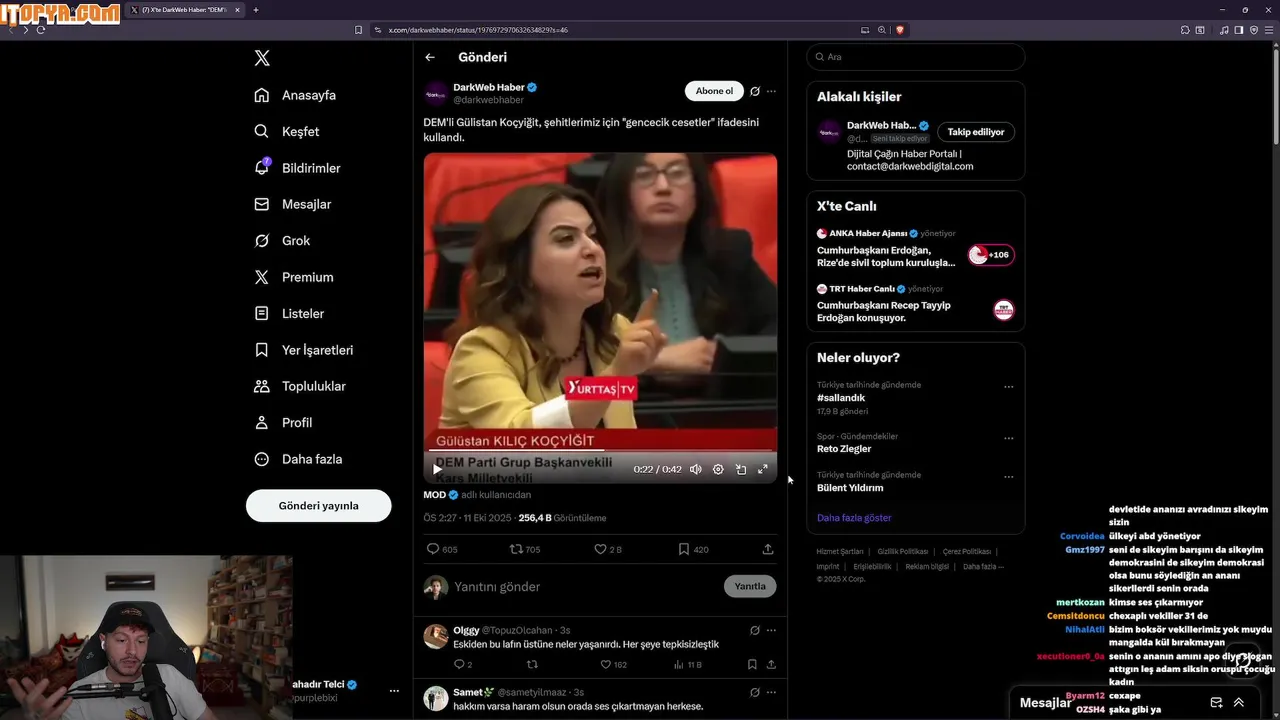Click Grok icon on Samet's reply
Screen dimensions: 1280x720
coord(755,692)
